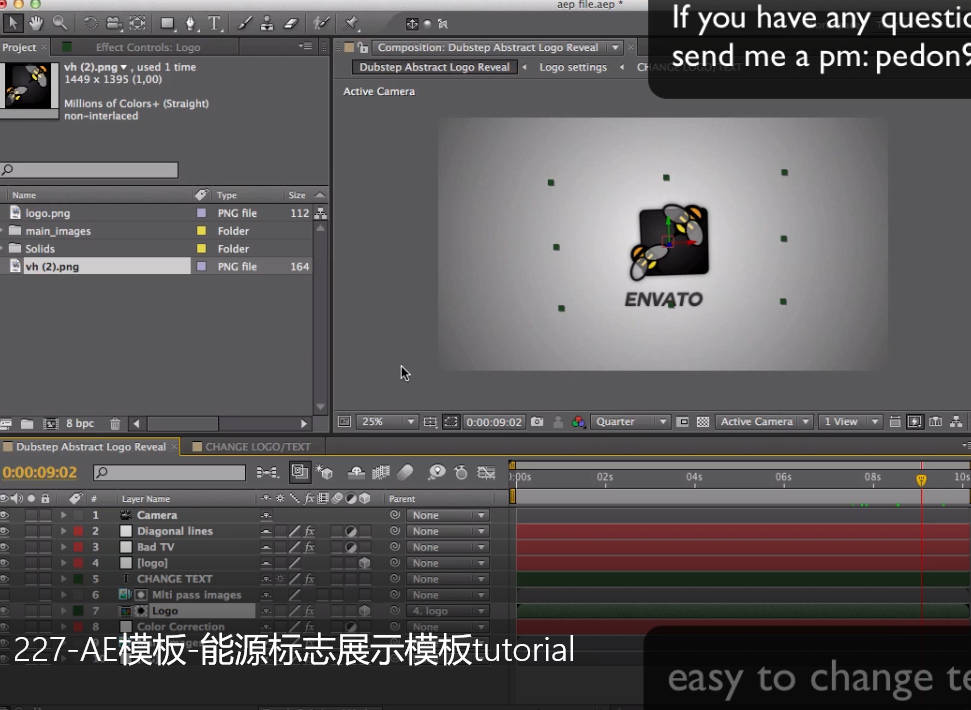The height and width of the screenshot is (710, 971).
Task: Open the 25% magnification dropdown
Action: 387,422
